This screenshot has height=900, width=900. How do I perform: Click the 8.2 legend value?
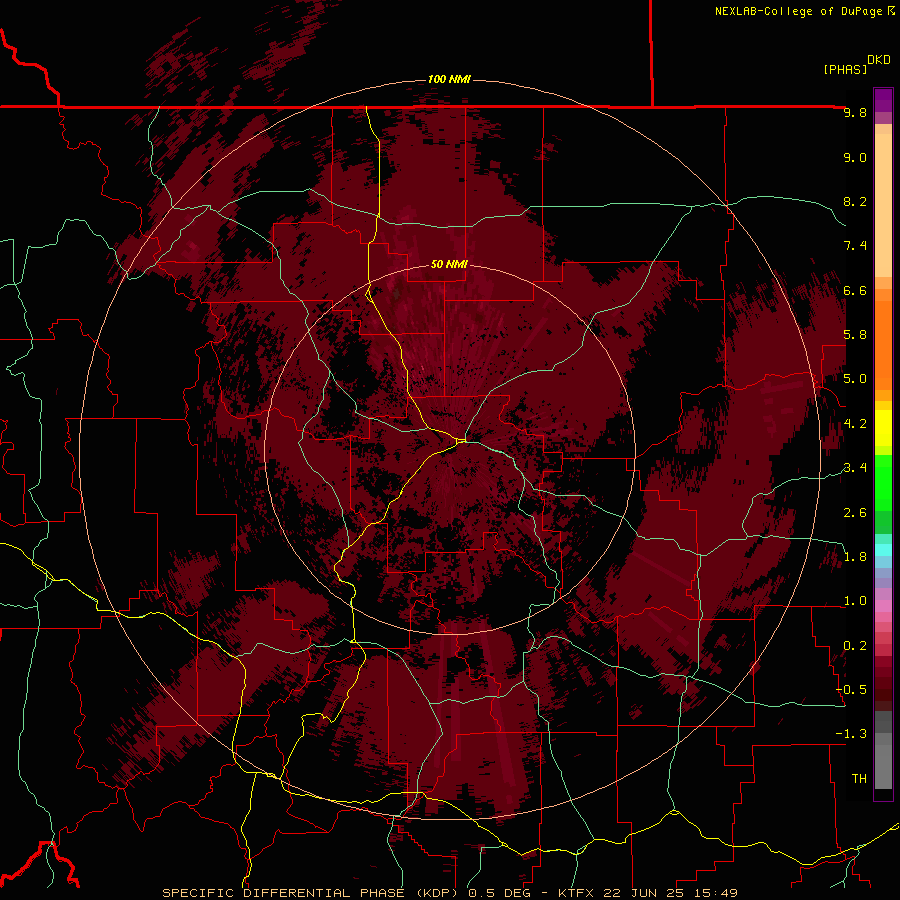point(855,201)
